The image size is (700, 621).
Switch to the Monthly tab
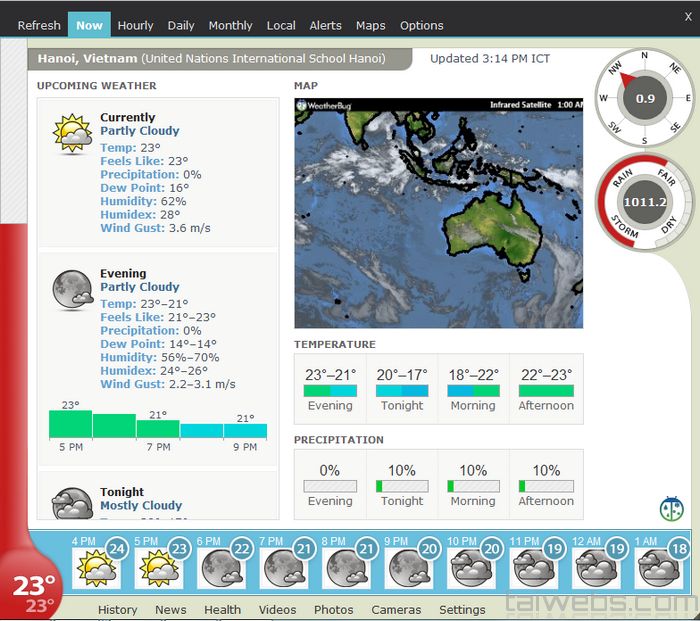click(230, 25)
